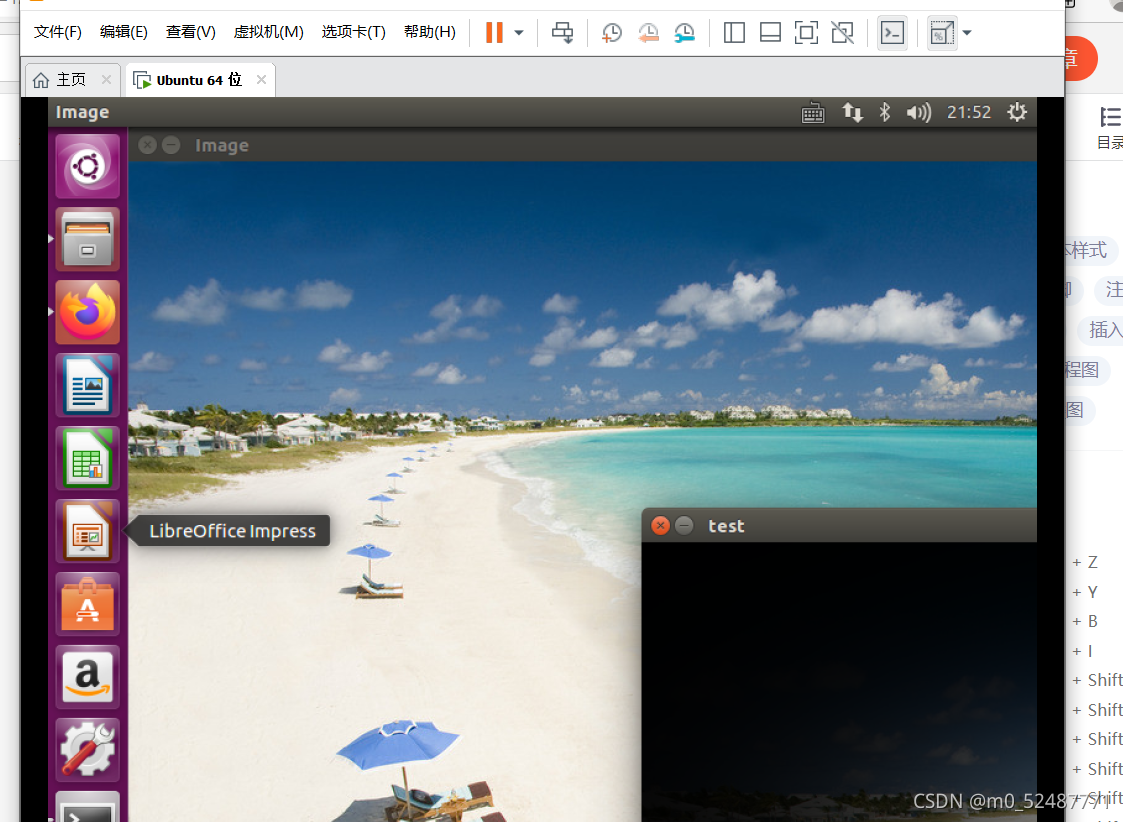Open System Settings wrench-gear launcher icon

[x=87, y=750]
